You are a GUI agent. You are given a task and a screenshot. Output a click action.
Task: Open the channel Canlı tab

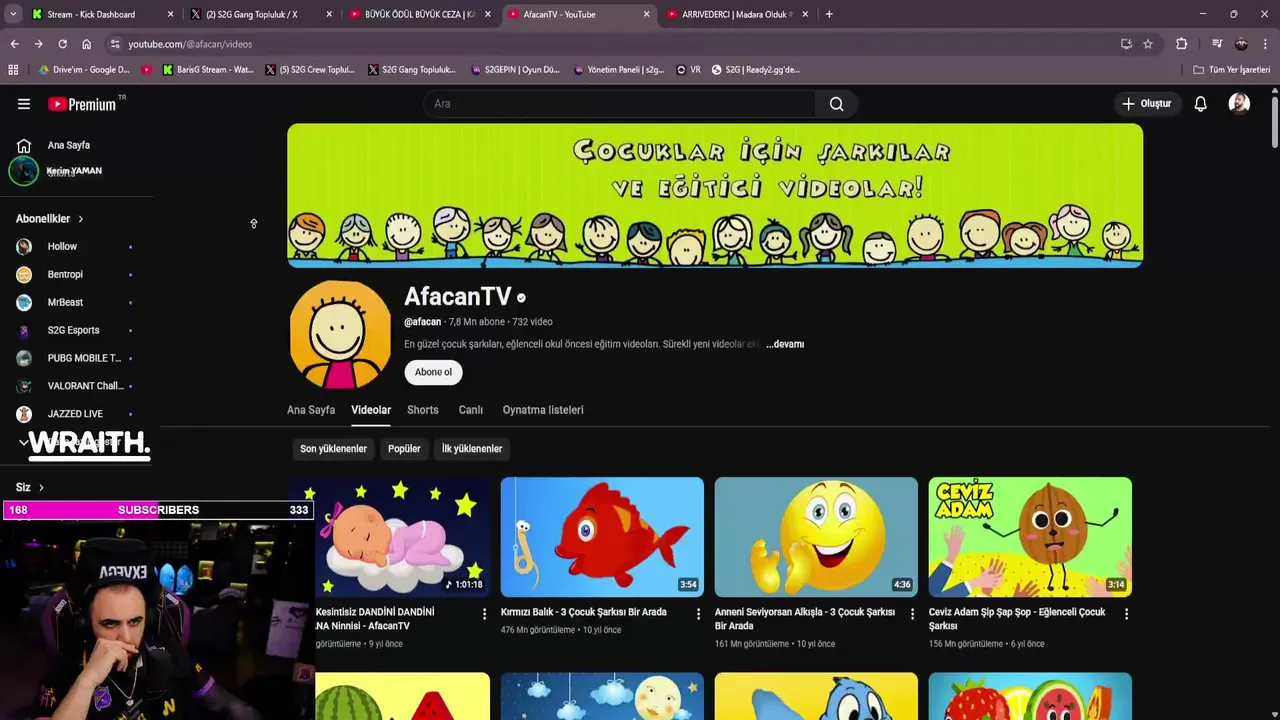pyautogui.click(x=471, y=410)
